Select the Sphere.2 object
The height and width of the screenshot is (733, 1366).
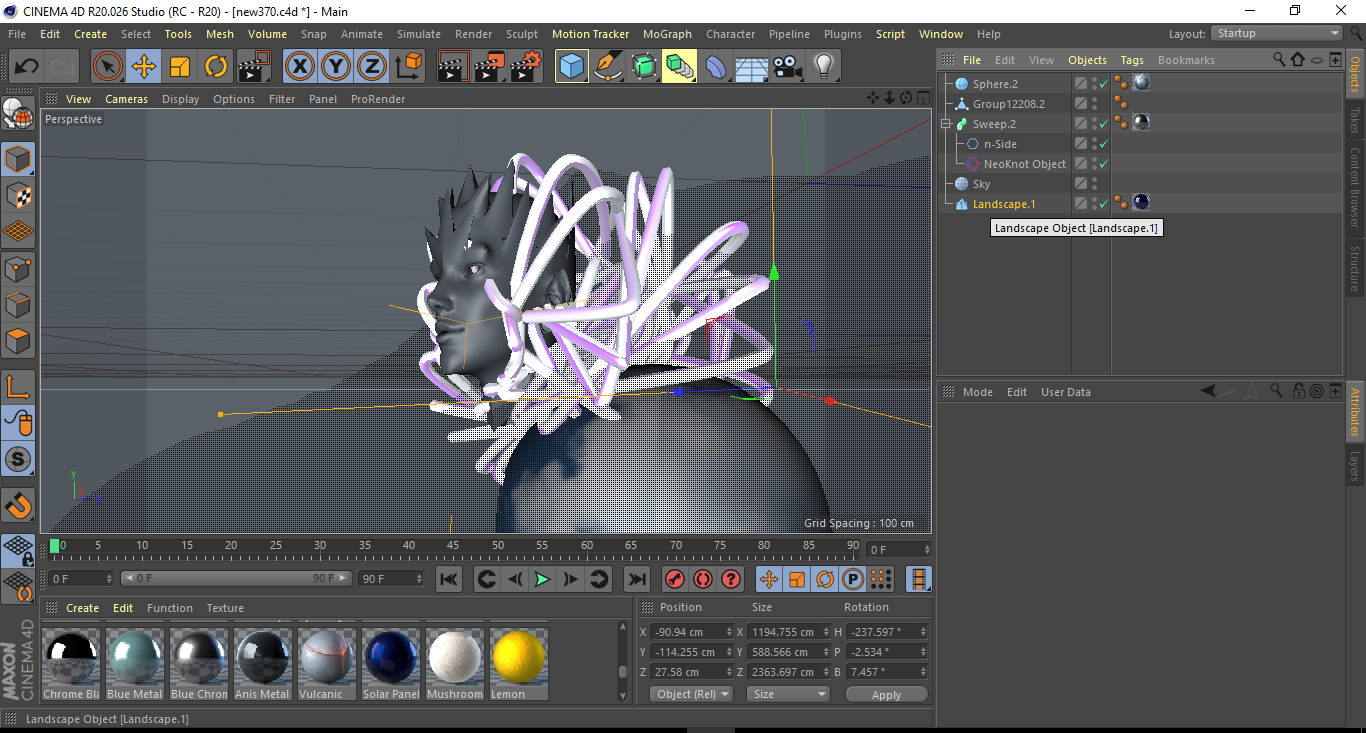pos(994,84)
